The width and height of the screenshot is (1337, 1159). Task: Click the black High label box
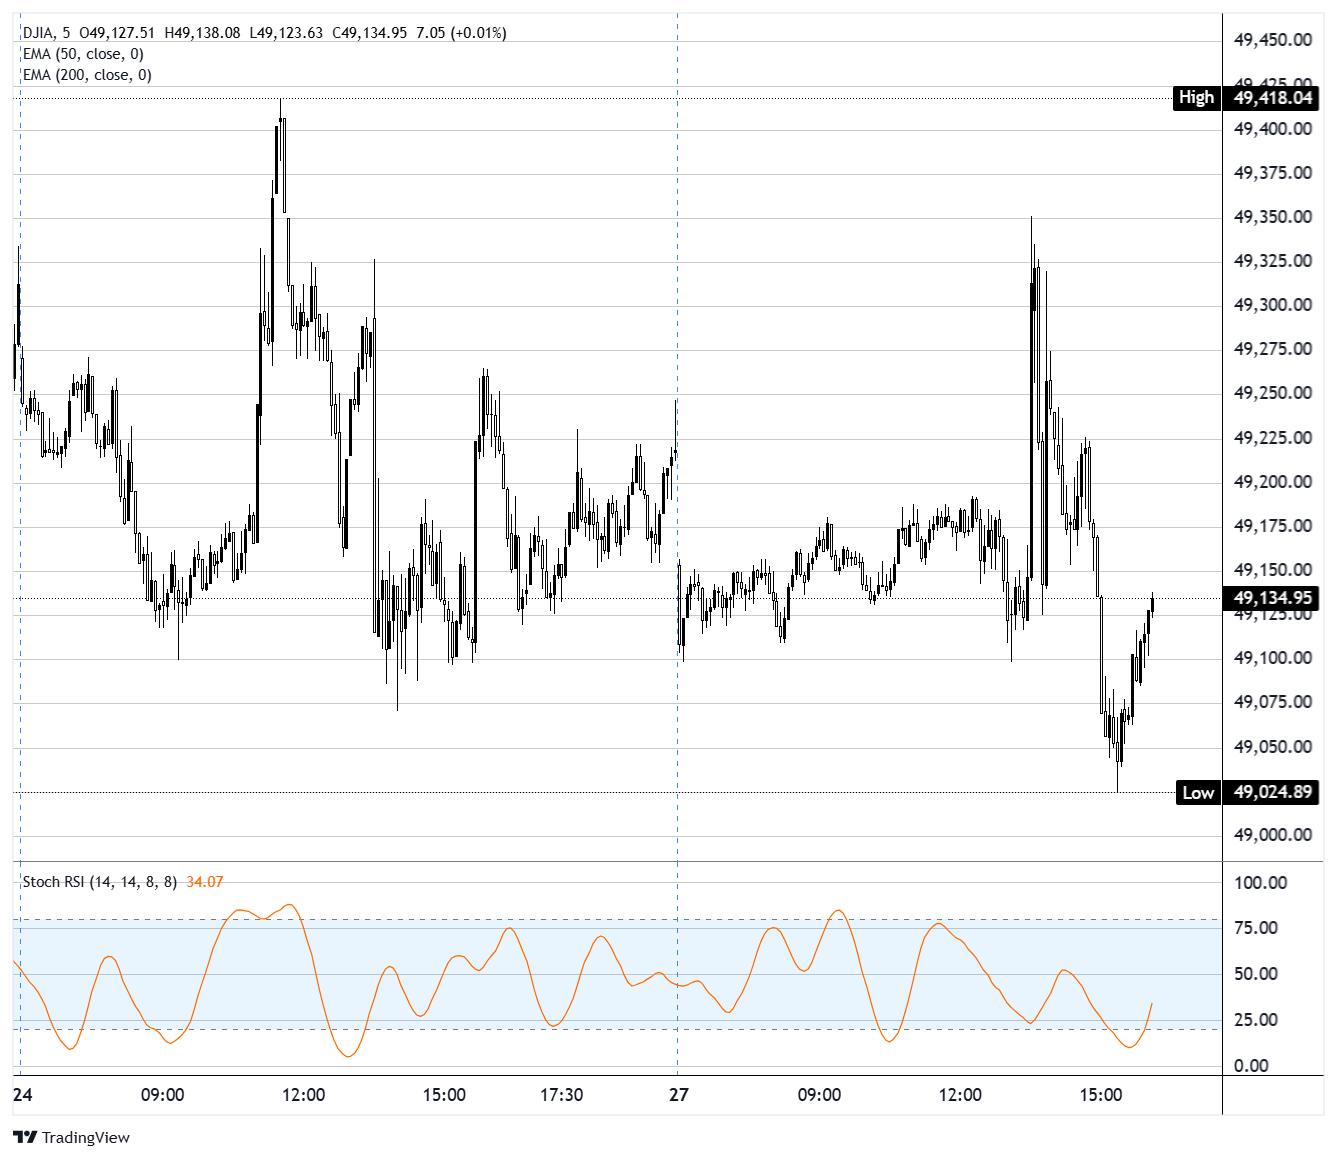pyautogui.click(x=1196, y=98)
